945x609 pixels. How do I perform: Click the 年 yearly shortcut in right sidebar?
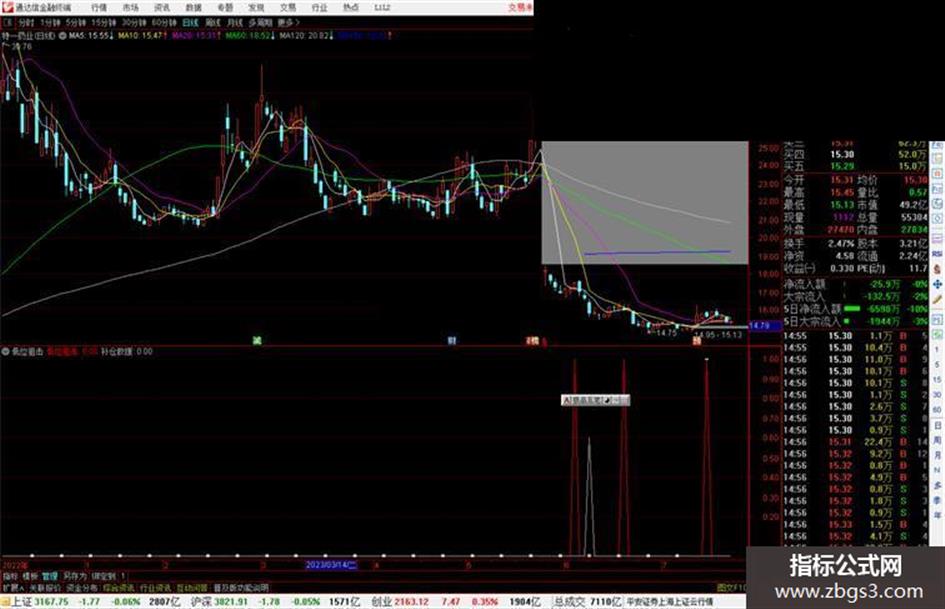937,515
